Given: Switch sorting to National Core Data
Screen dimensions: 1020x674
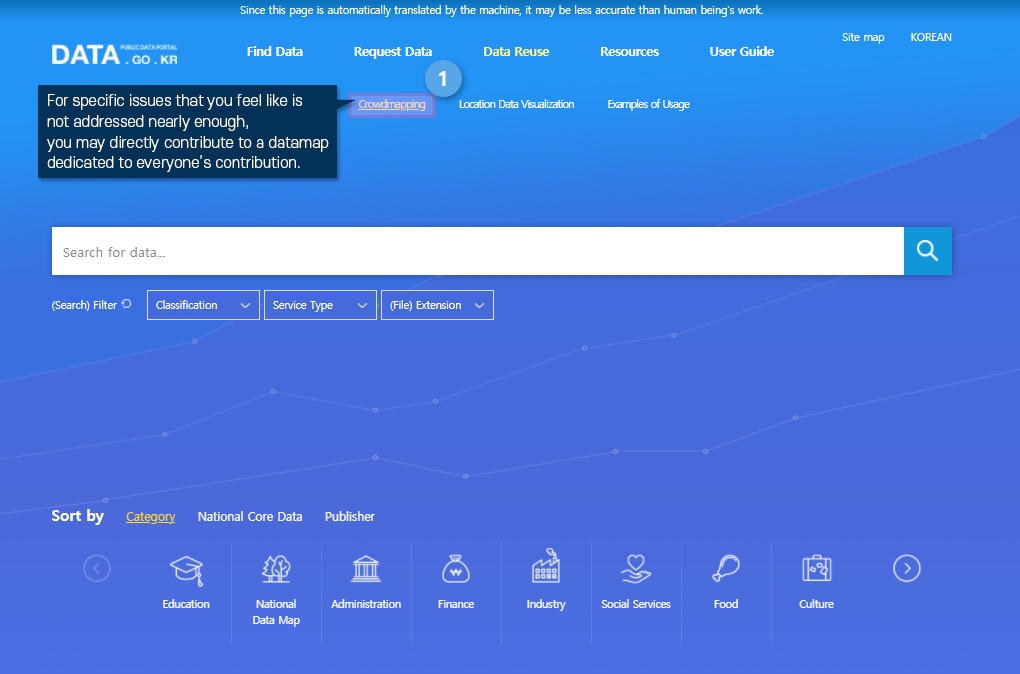Looking at the screenshot, I should [250, 517].
